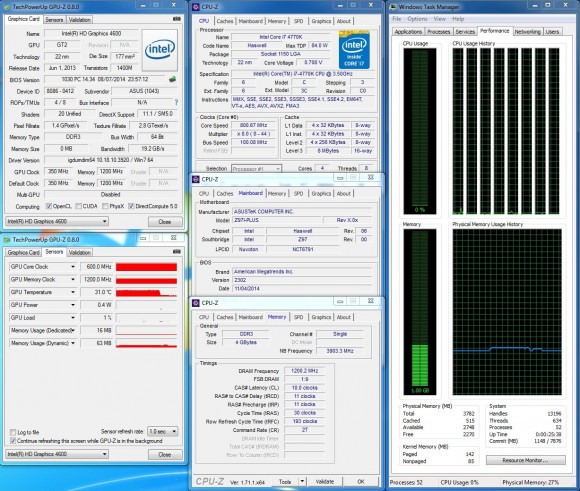The image size is (580, 491).
Task: Toggle the CUDA checkbox
Action: coord(78,206)
